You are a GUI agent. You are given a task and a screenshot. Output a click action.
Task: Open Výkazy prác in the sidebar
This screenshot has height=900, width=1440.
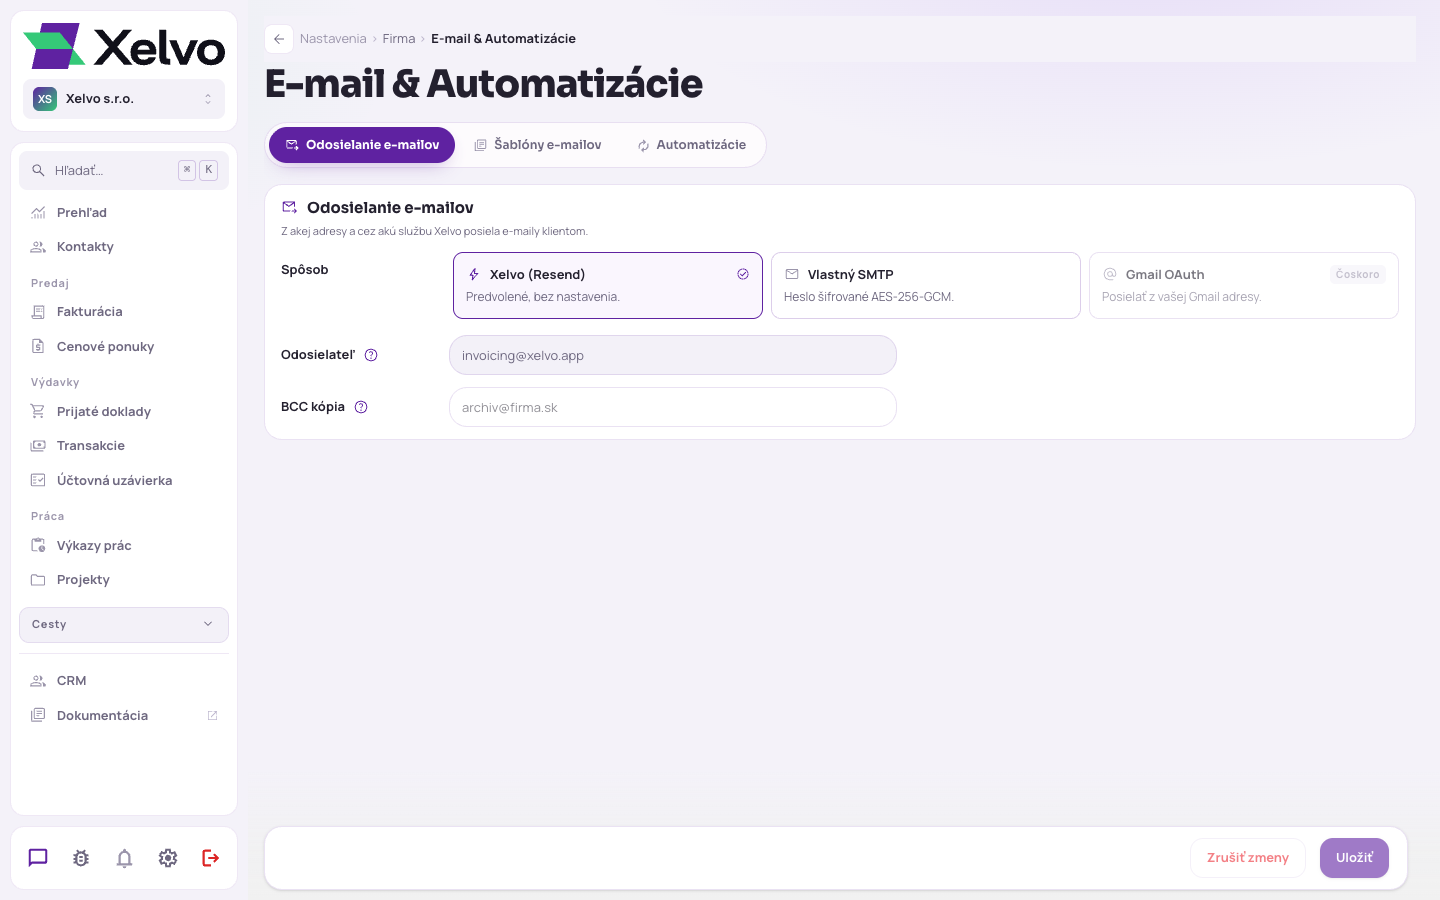pos(124,545)
